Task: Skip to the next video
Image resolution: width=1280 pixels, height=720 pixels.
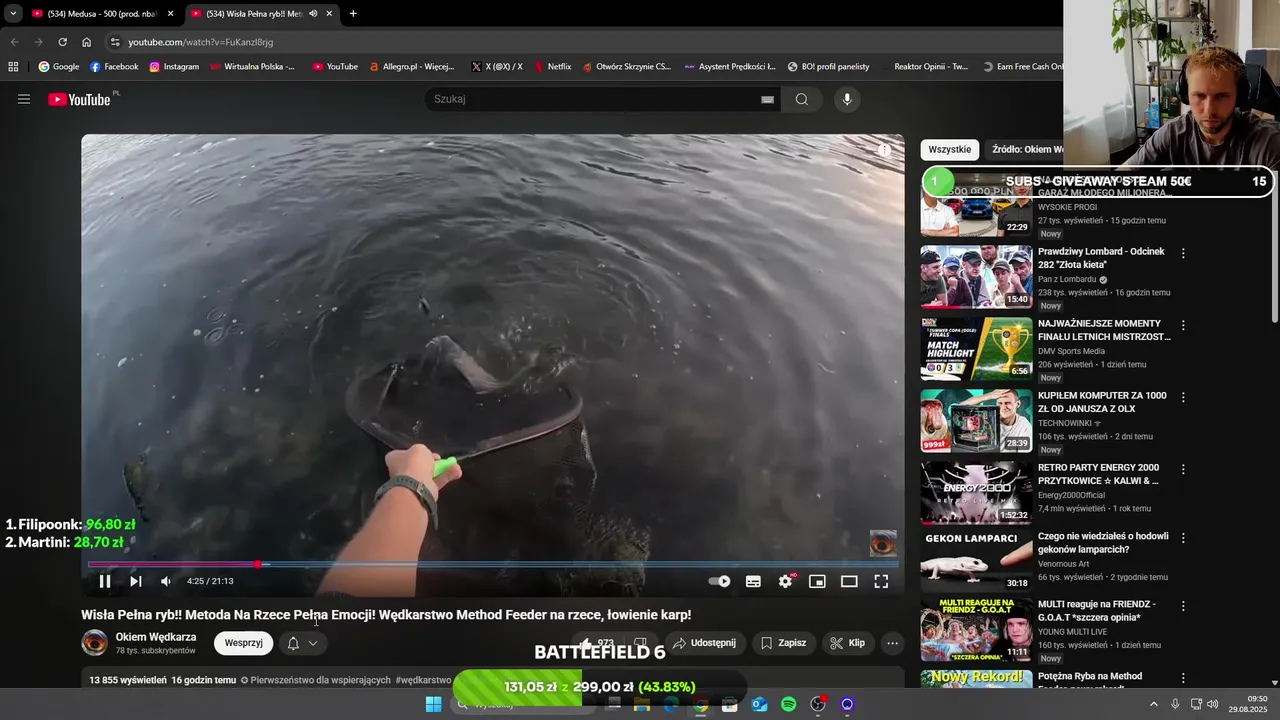Action: point(136,581)
